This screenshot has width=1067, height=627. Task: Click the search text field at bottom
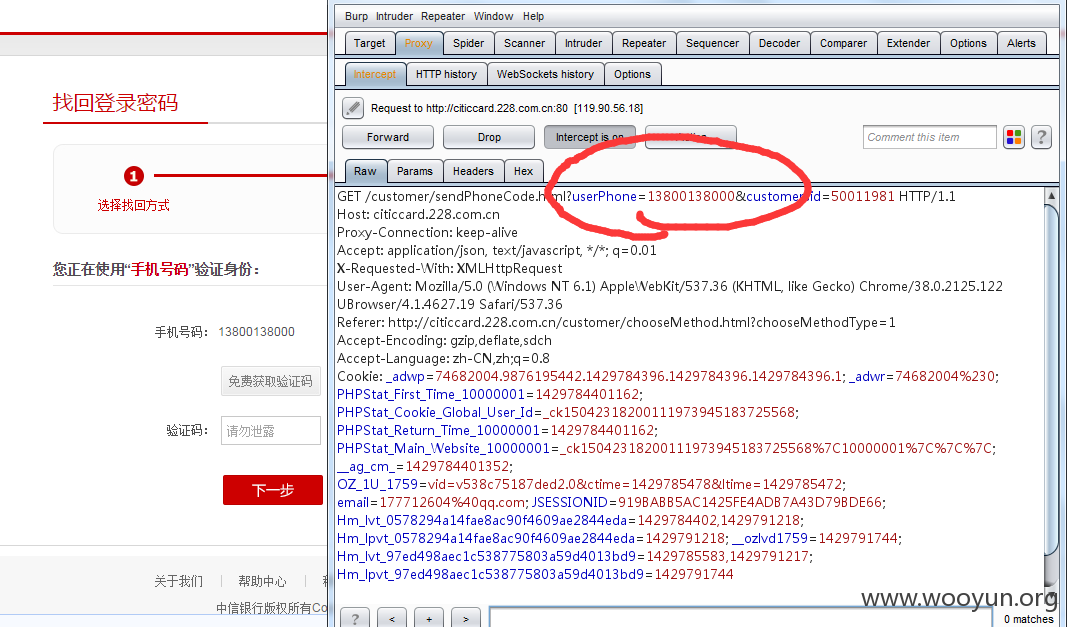742,617
